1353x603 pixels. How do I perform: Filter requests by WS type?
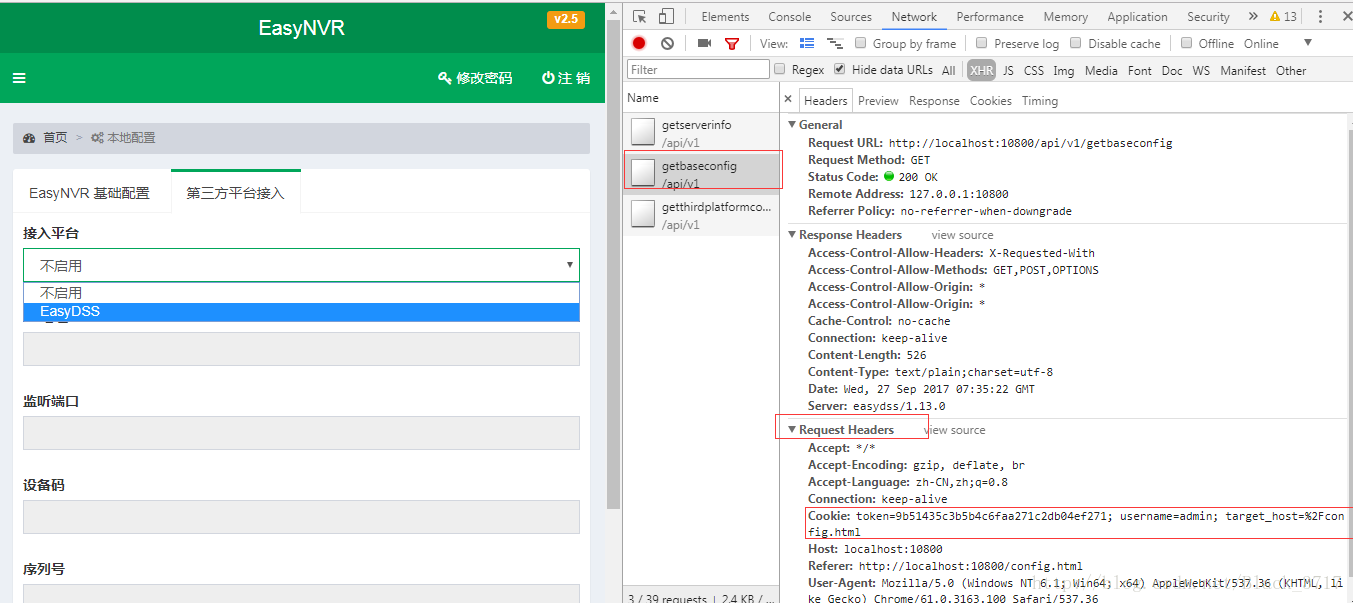pyautogui.click(x=1201, y=70)
